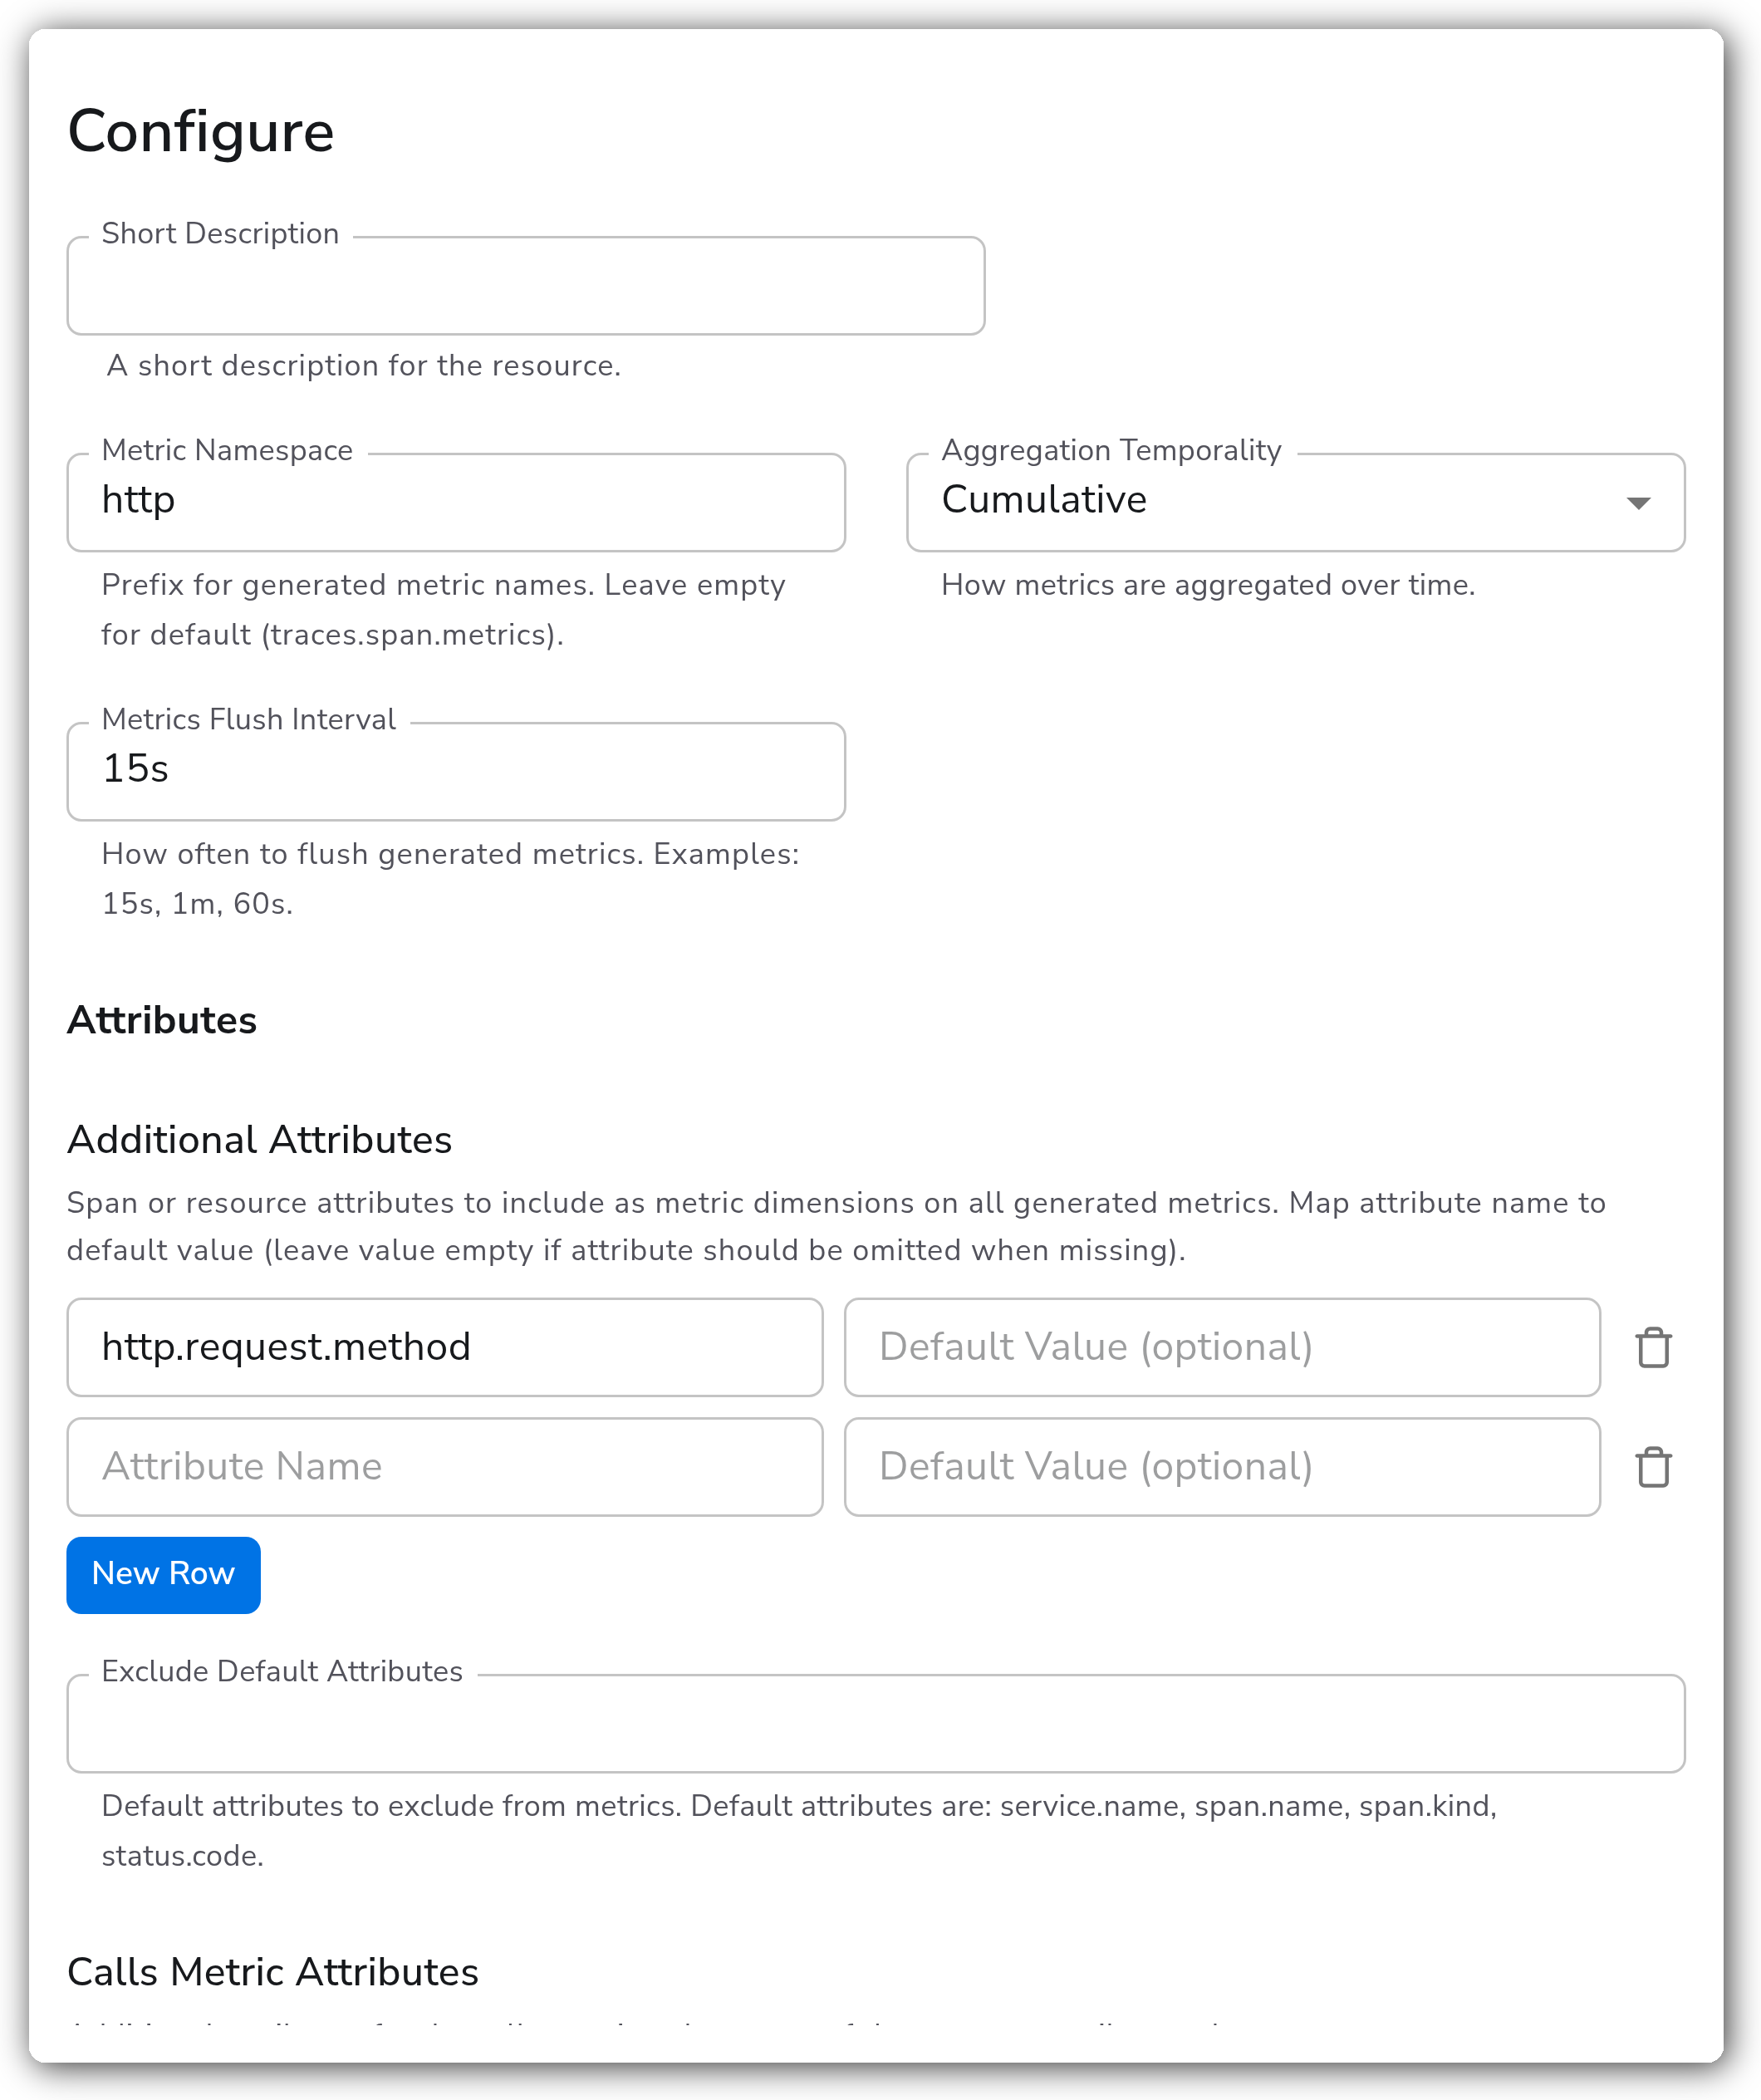Edit the Metrics Flush Interval 15s field
The image size is (1761, 2100).
pos(456,772)
